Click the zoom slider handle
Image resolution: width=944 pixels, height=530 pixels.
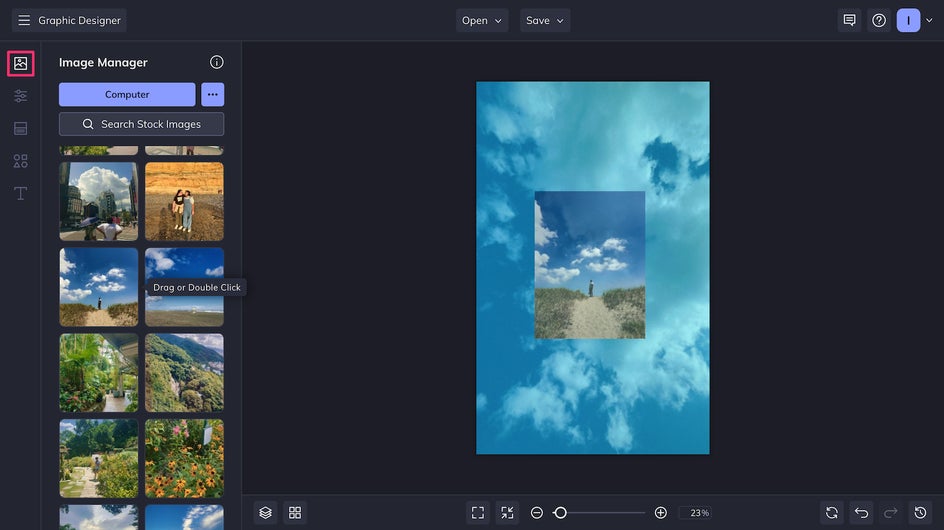560,513
